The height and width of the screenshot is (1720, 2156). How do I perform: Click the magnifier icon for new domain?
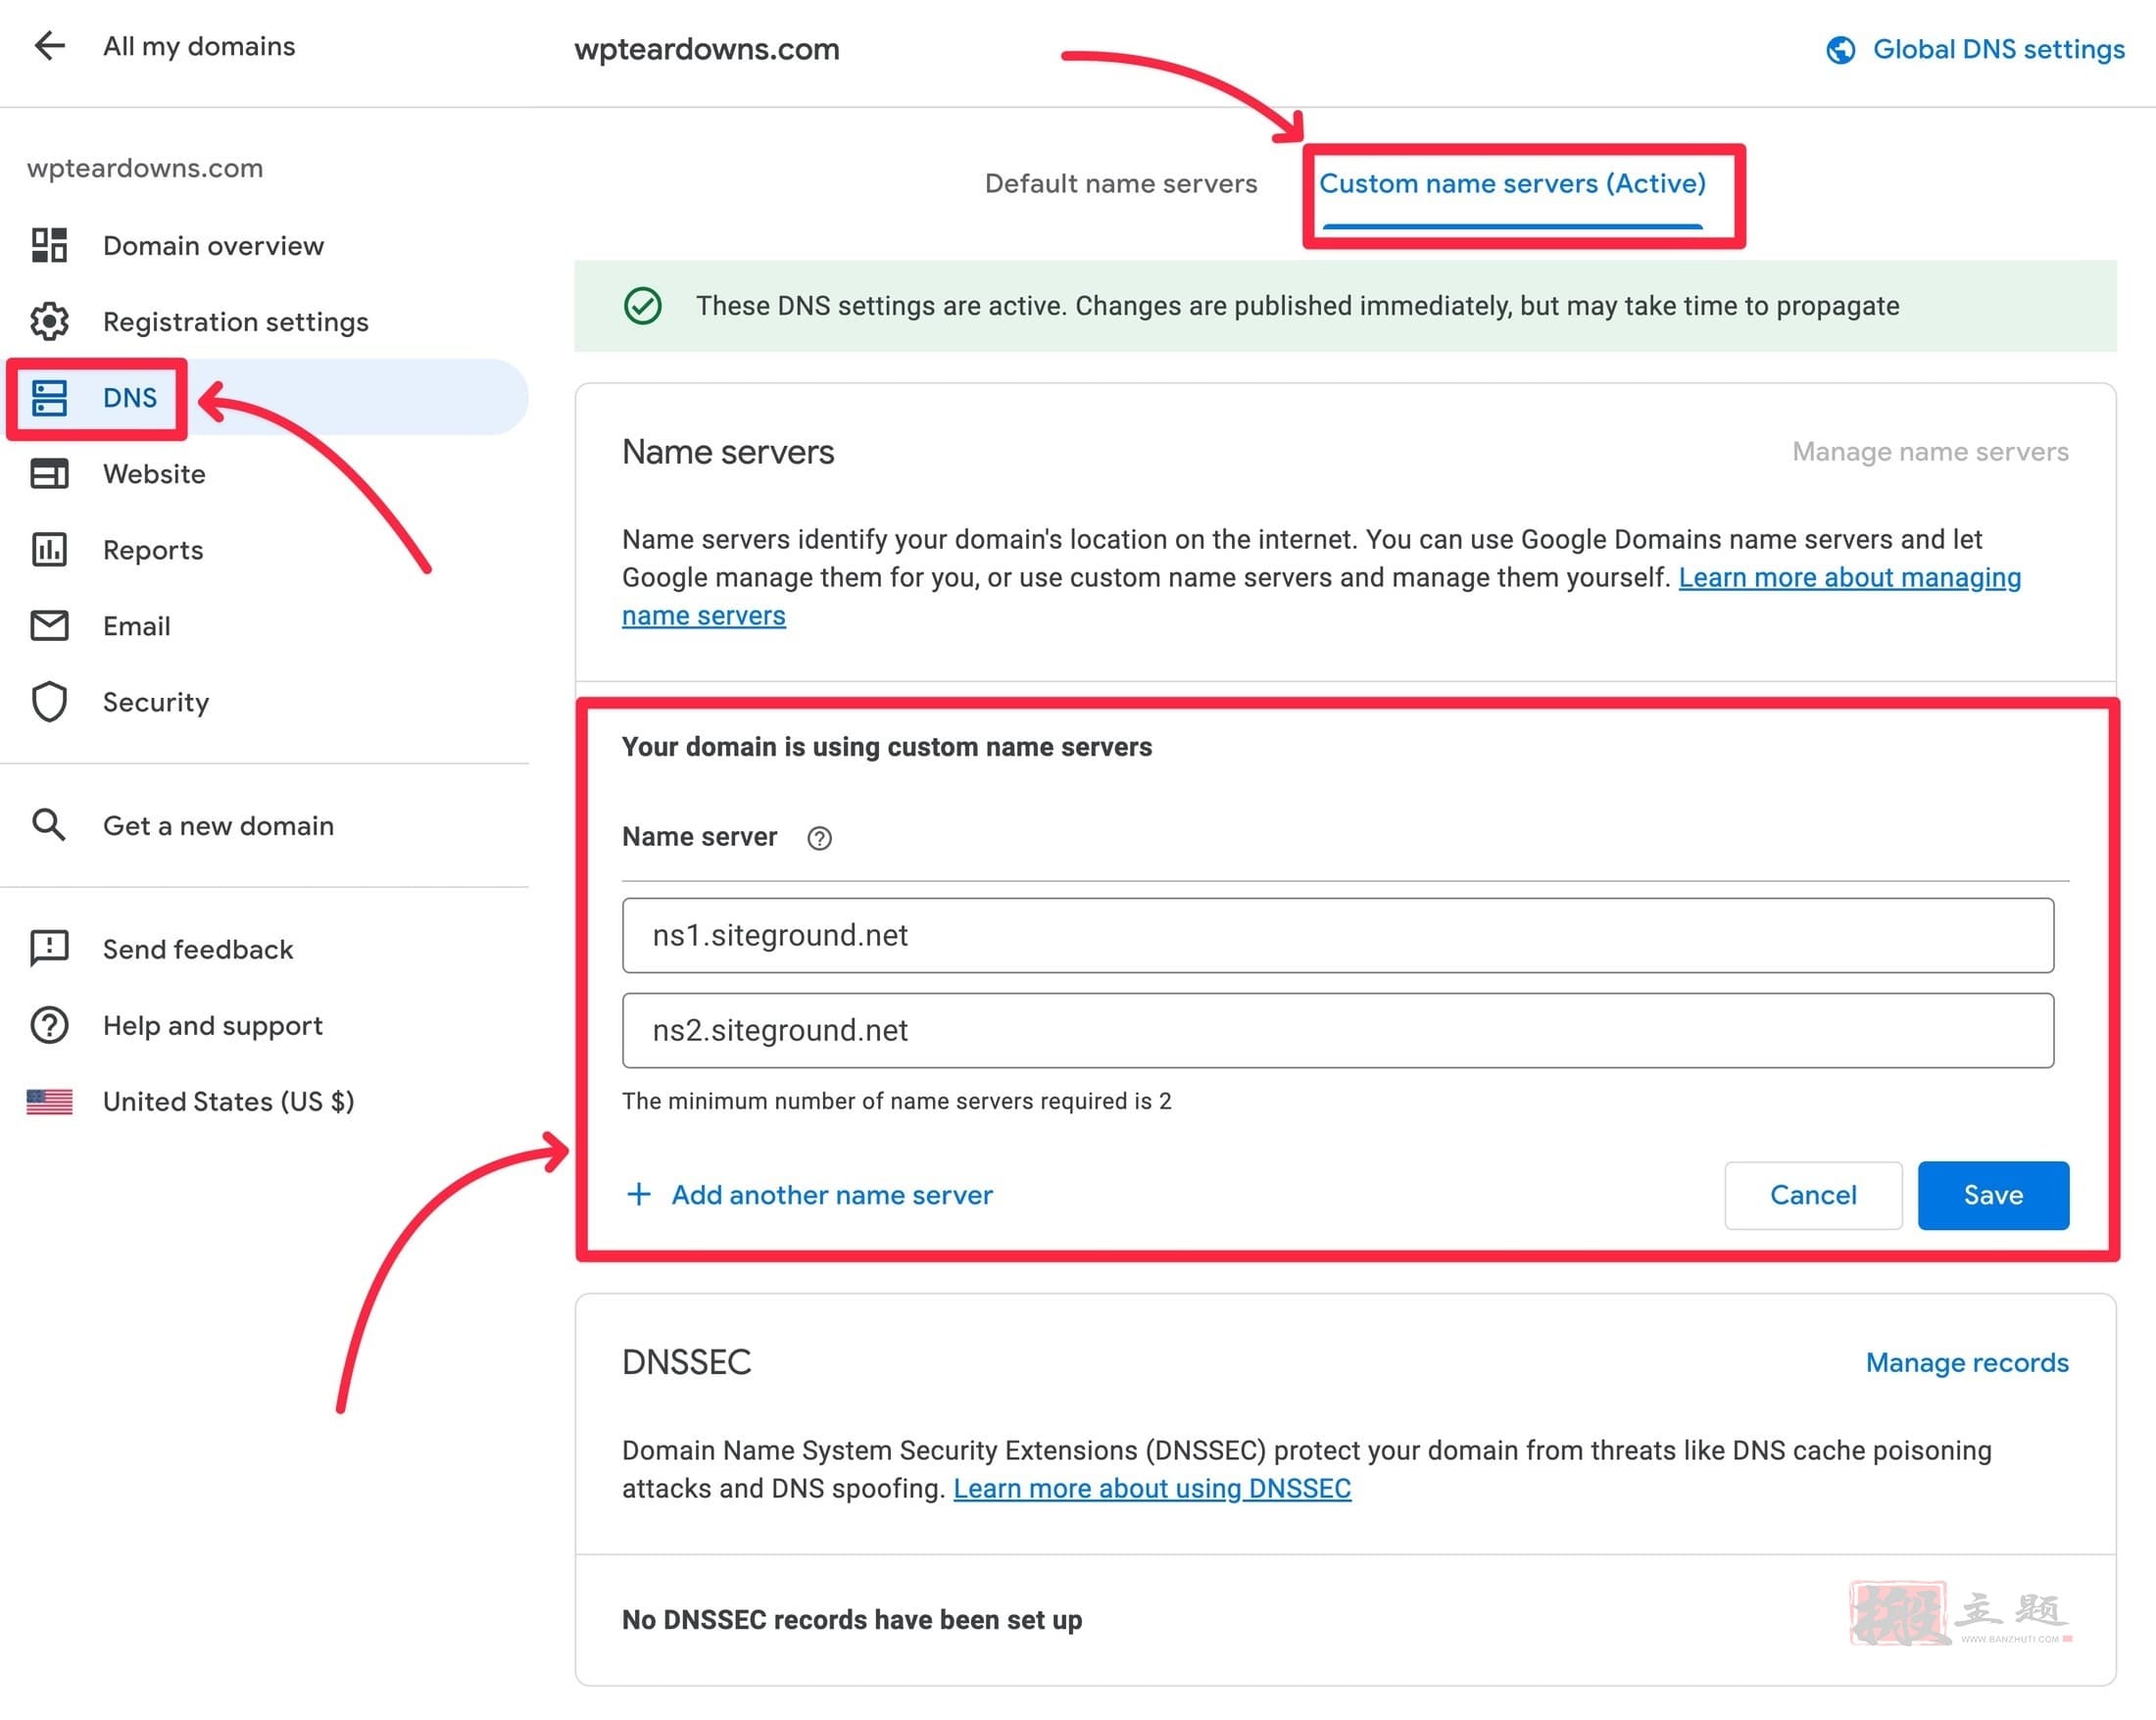point(49,825)
